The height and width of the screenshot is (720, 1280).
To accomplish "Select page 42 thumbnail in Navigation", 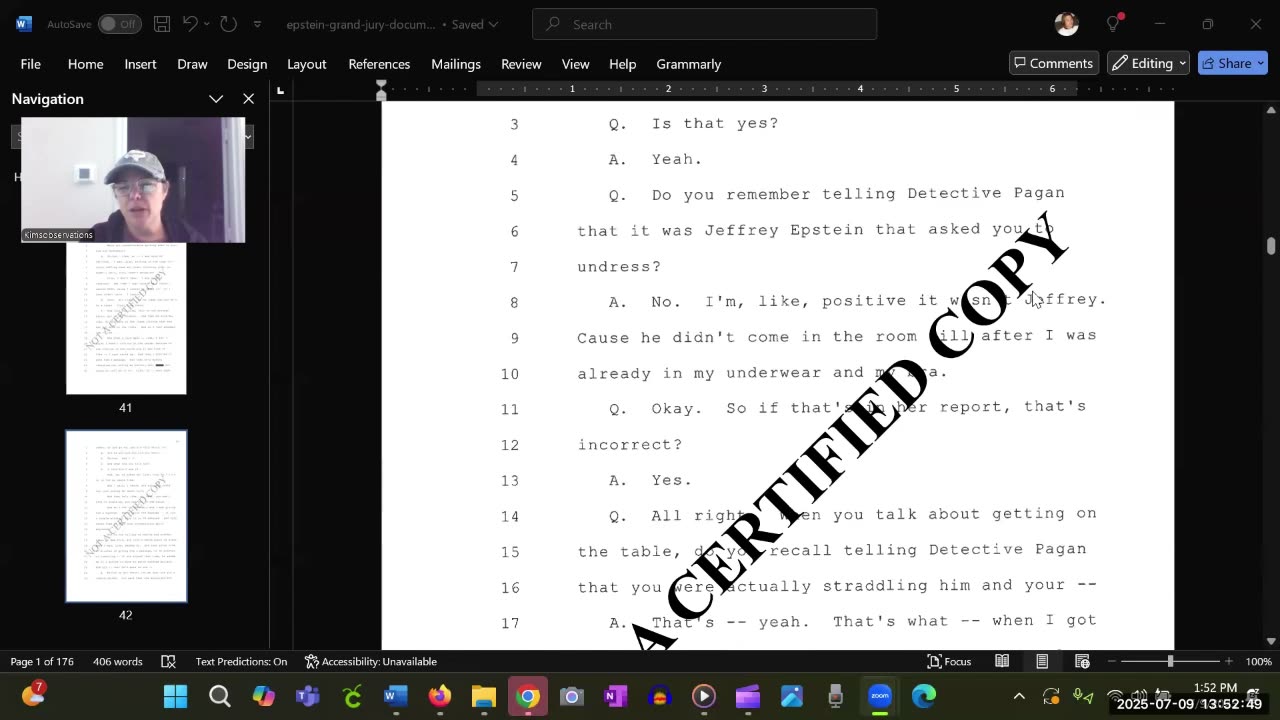I will (x=126, y=516).
